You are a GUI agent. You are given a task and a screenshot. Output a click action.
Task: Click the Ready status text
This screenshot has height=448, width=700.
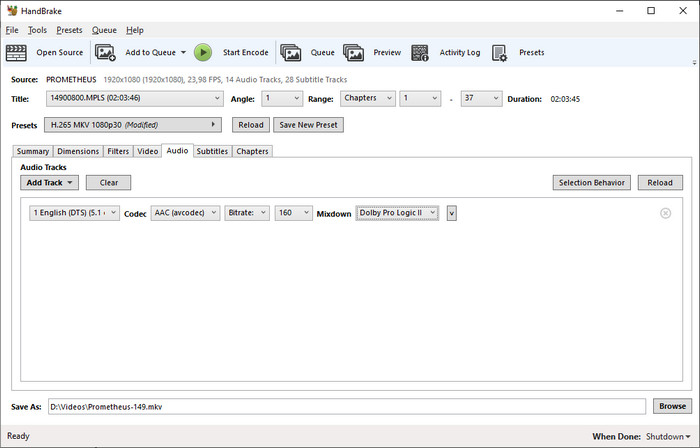point(18,436)
